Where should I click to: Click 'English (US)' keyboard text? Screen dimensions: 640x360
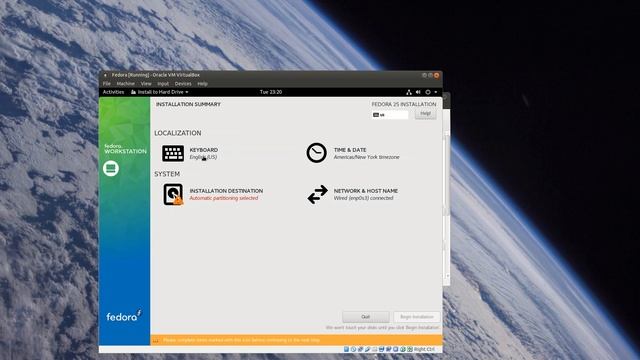203,157
